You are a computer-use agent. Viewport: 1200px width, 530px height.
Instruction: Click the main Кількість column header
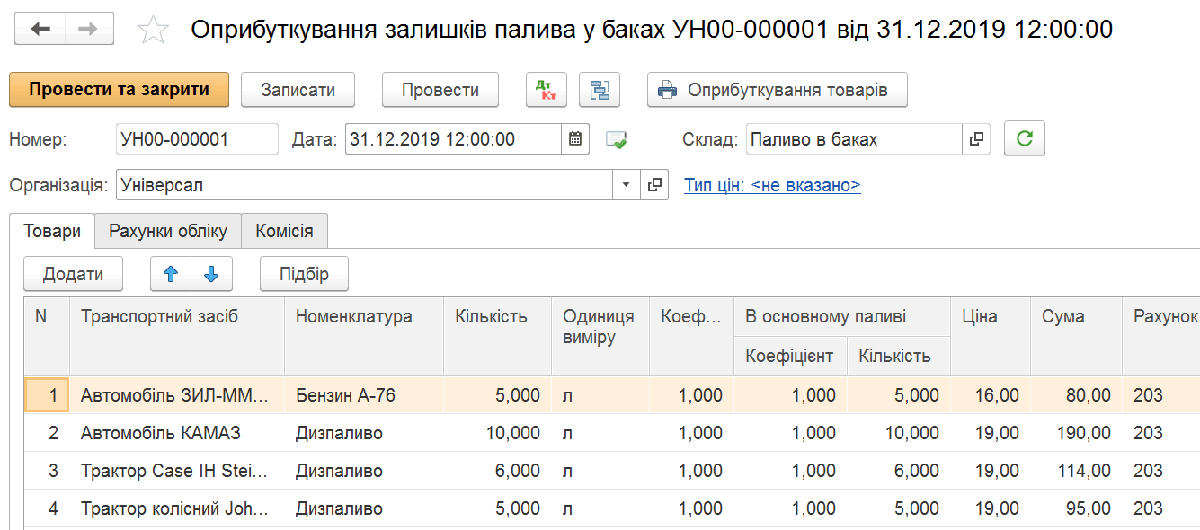(x=497, y=336)
